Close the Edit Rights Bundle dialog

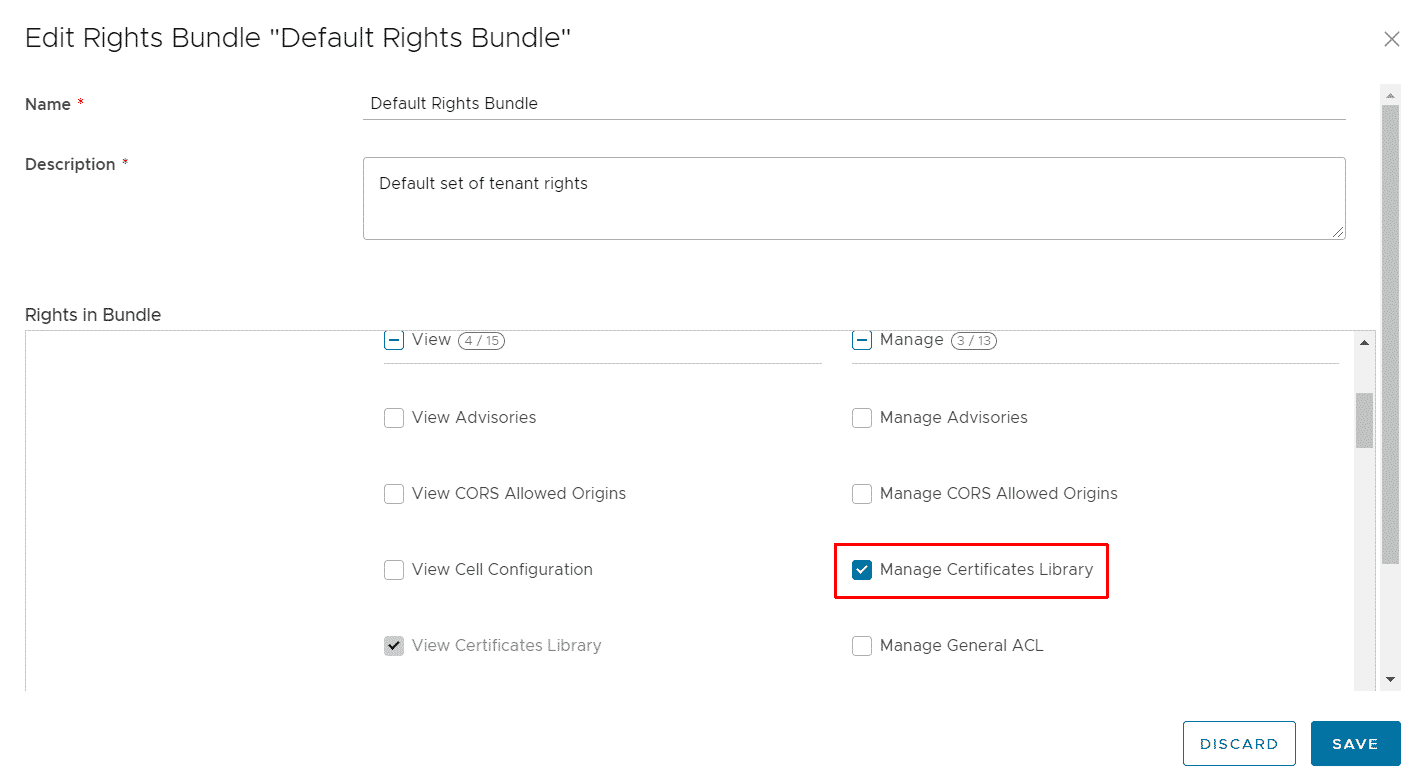coord(1391,39)
